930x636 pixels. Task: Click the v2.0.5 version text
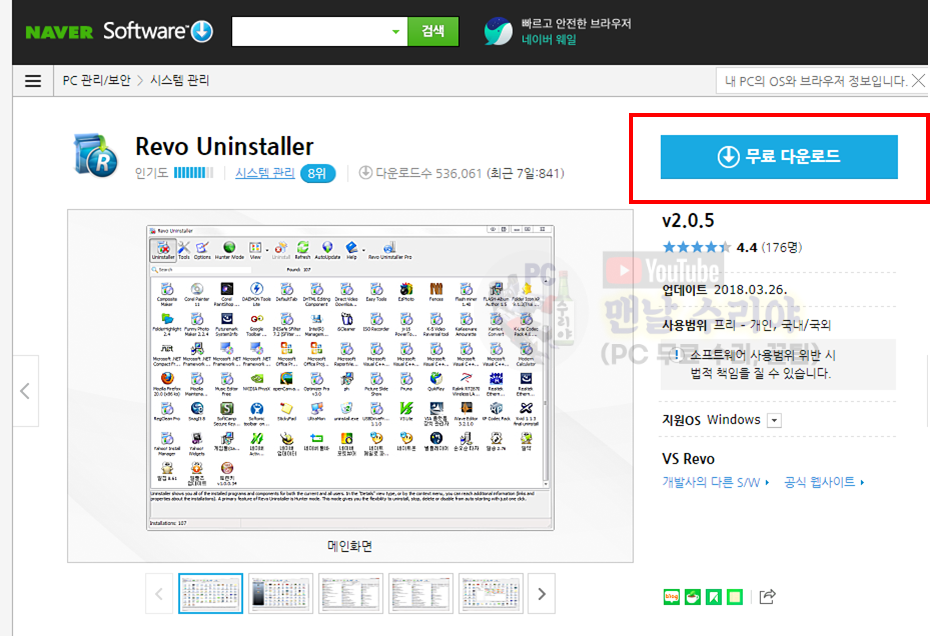[x=688, y=221]
